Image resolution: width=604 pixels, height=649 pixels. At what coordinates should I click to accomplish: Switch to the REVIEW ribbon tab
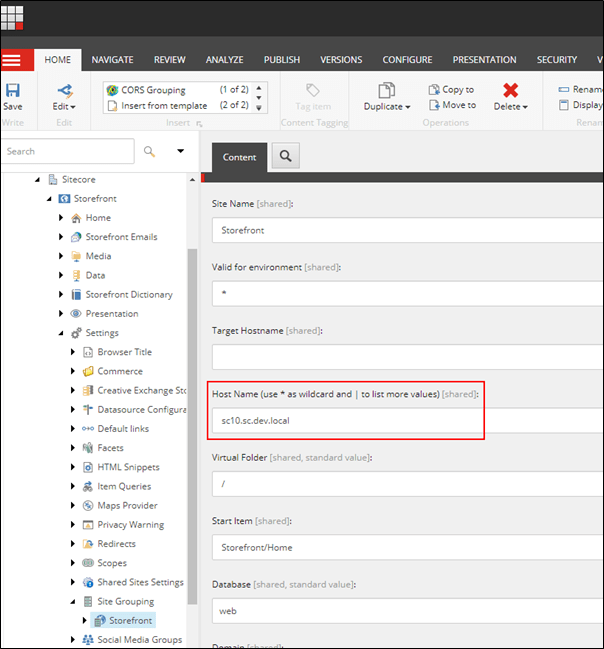pos(170,60)
